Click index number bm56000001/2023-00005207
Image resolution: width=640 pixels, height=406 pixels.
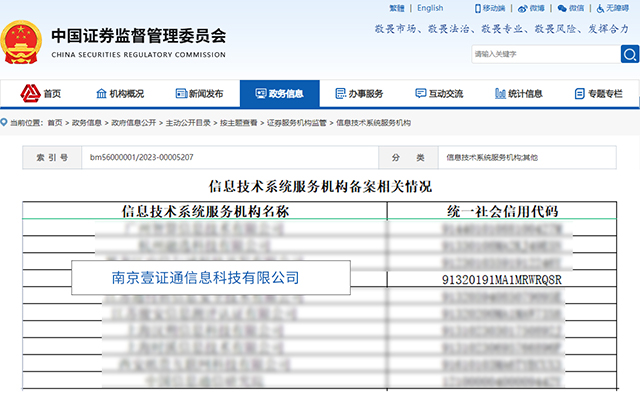click(142, 157)
